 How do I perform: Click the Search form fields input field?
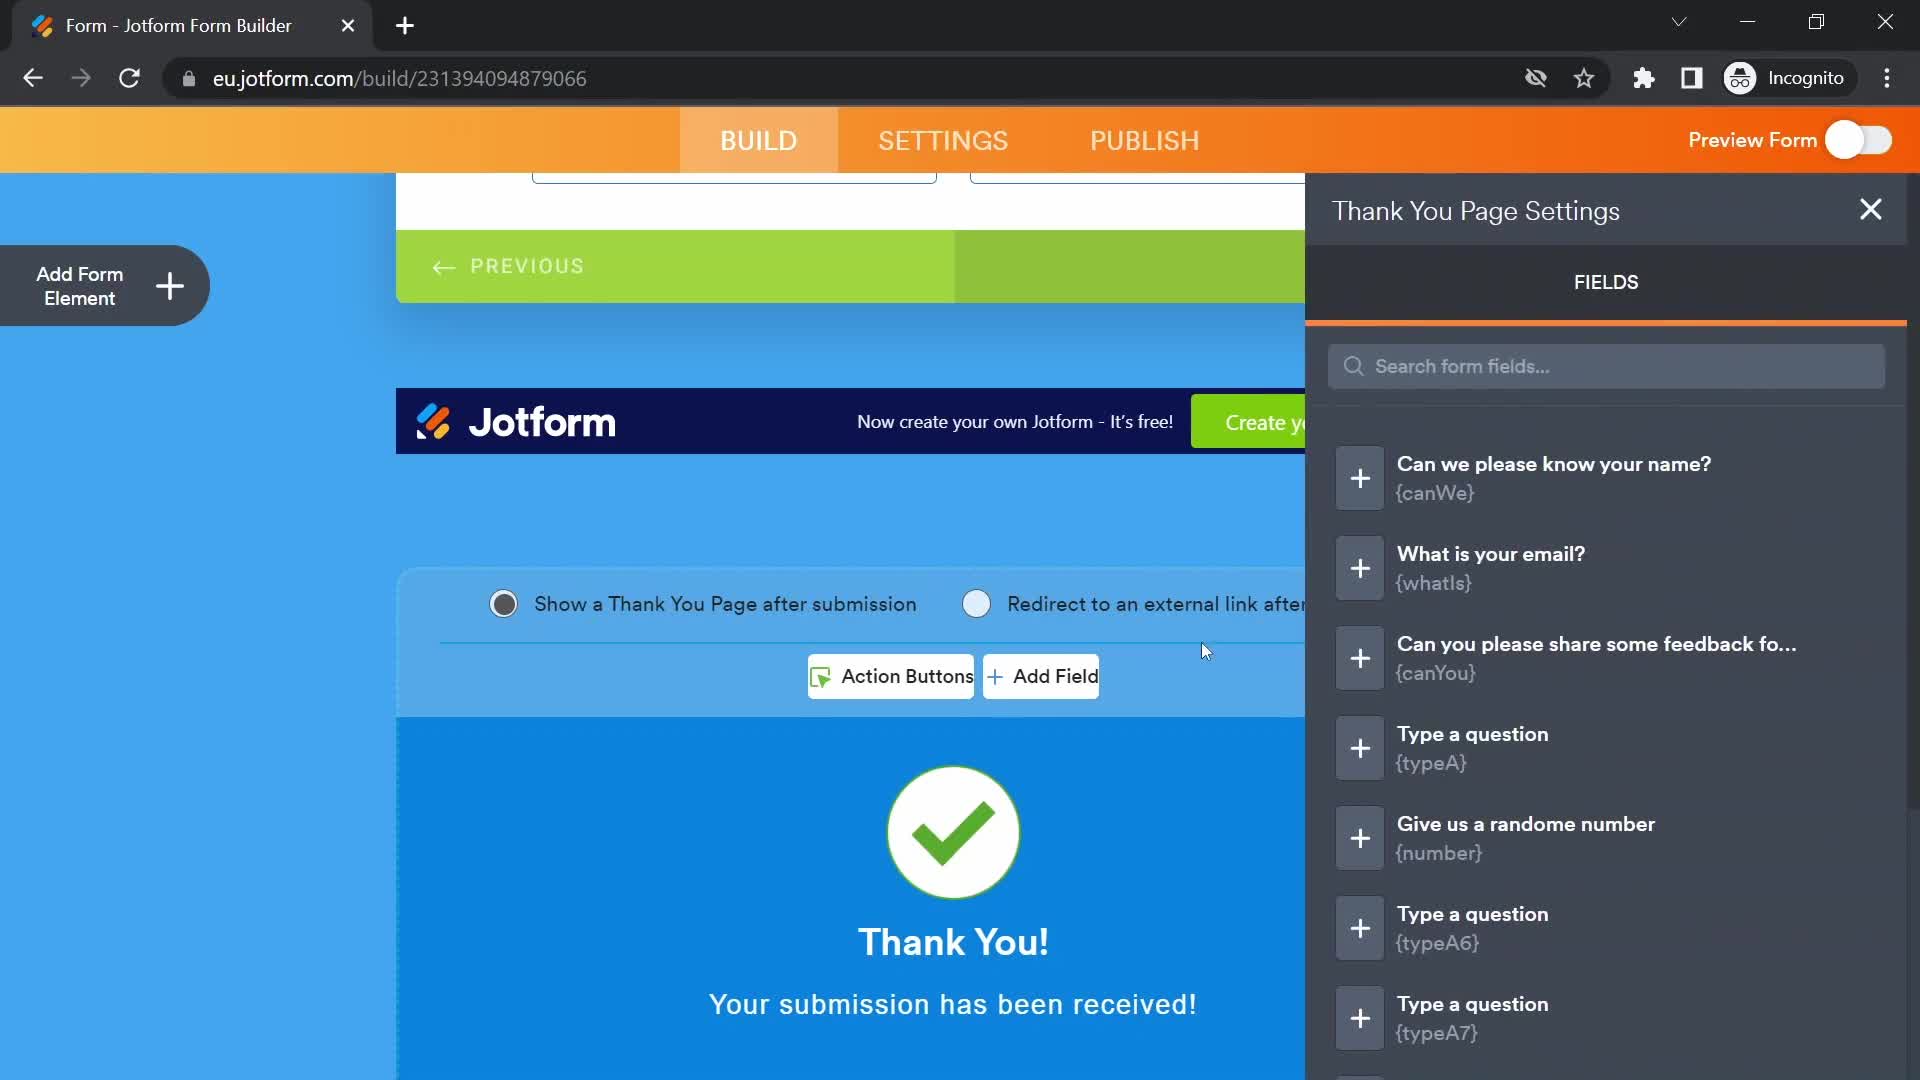coord(1607,365)
